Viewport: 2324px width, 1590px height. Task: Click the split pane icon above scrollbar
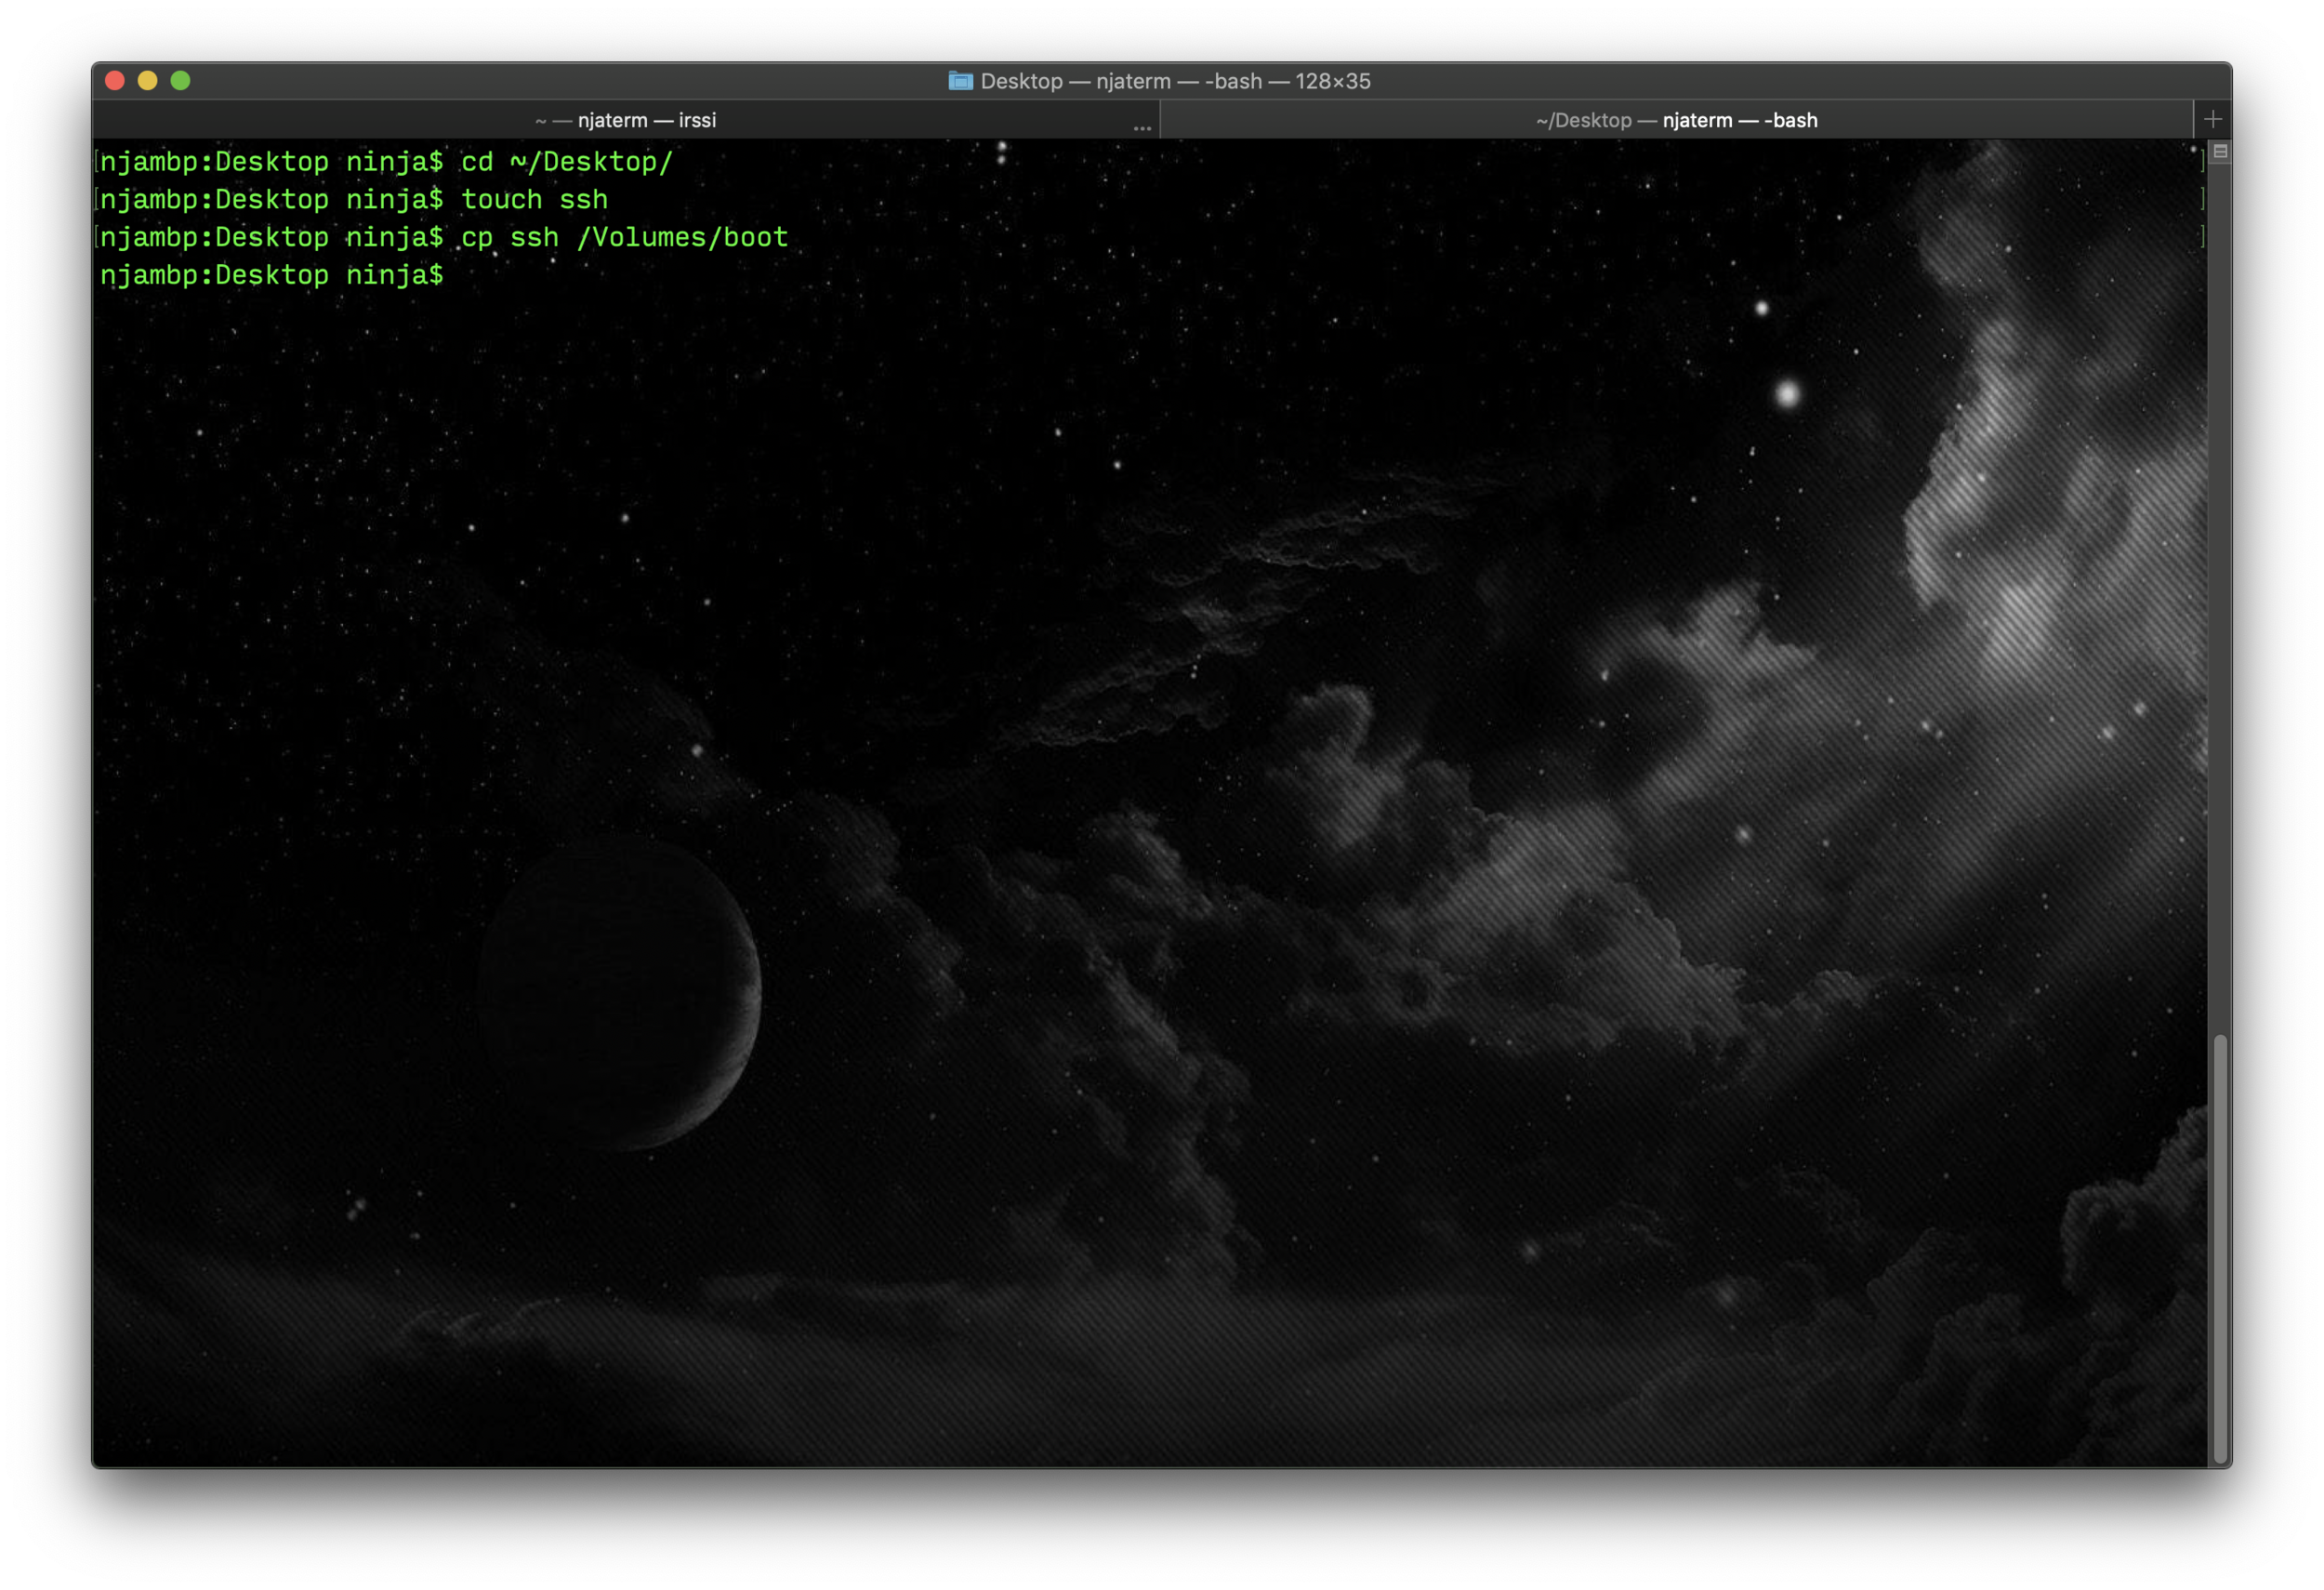pyautogui.click(x=2220, y=152)
